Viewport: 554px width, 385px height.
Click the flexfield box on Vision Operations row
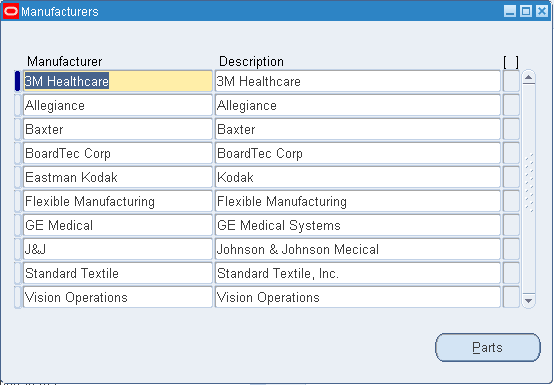click(x=511, y=297)
